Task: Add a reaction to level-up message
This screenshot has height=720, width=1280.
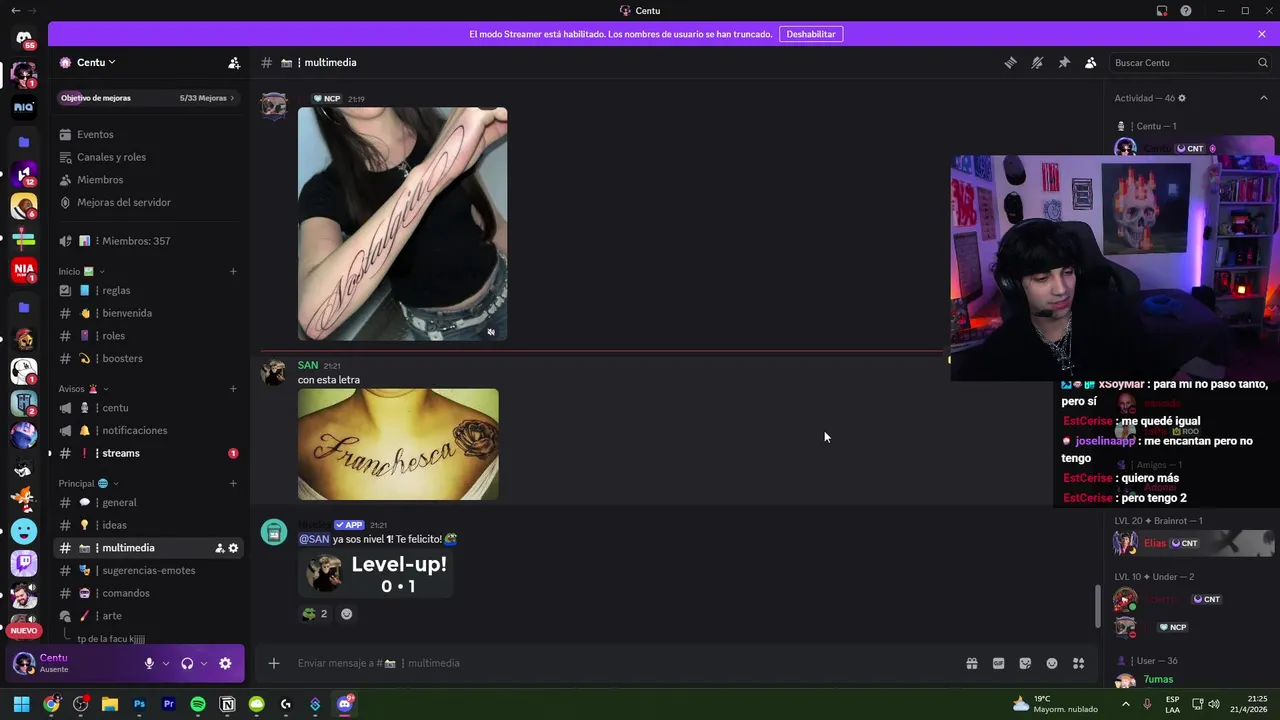Action: click(347, 614)
